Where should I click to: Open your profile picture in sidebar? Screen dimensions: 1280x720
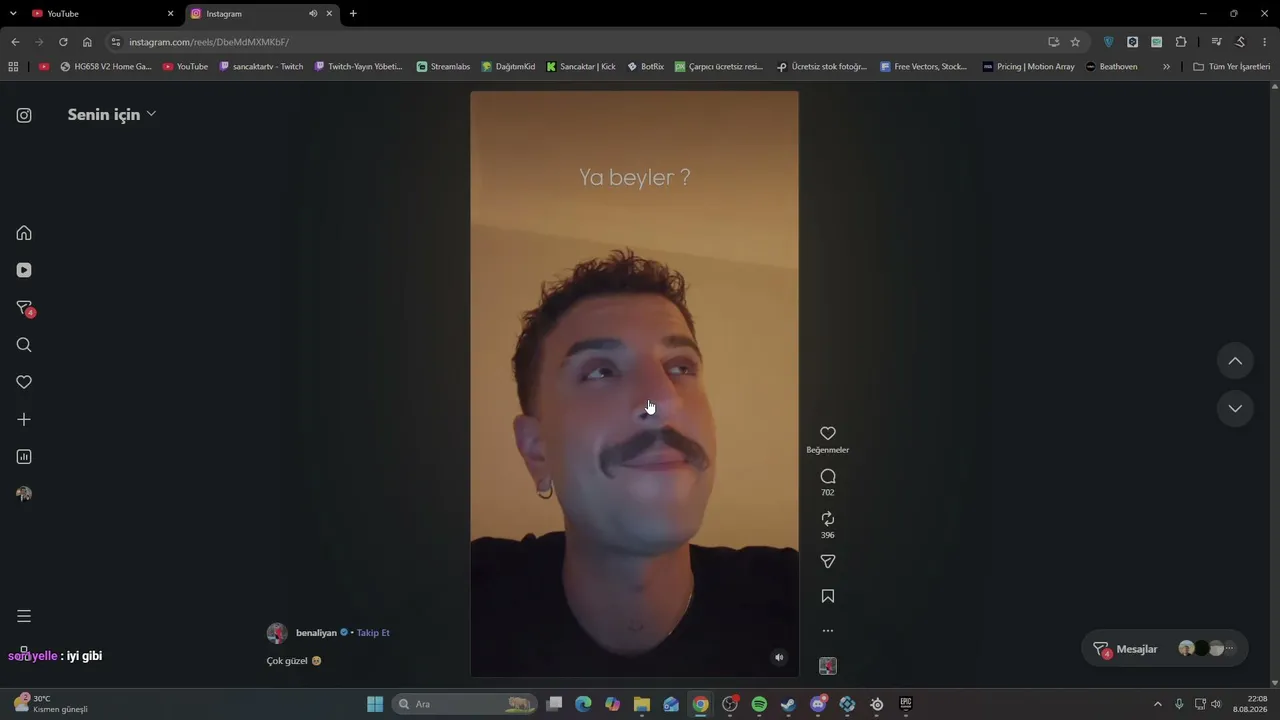pos(24,494)
